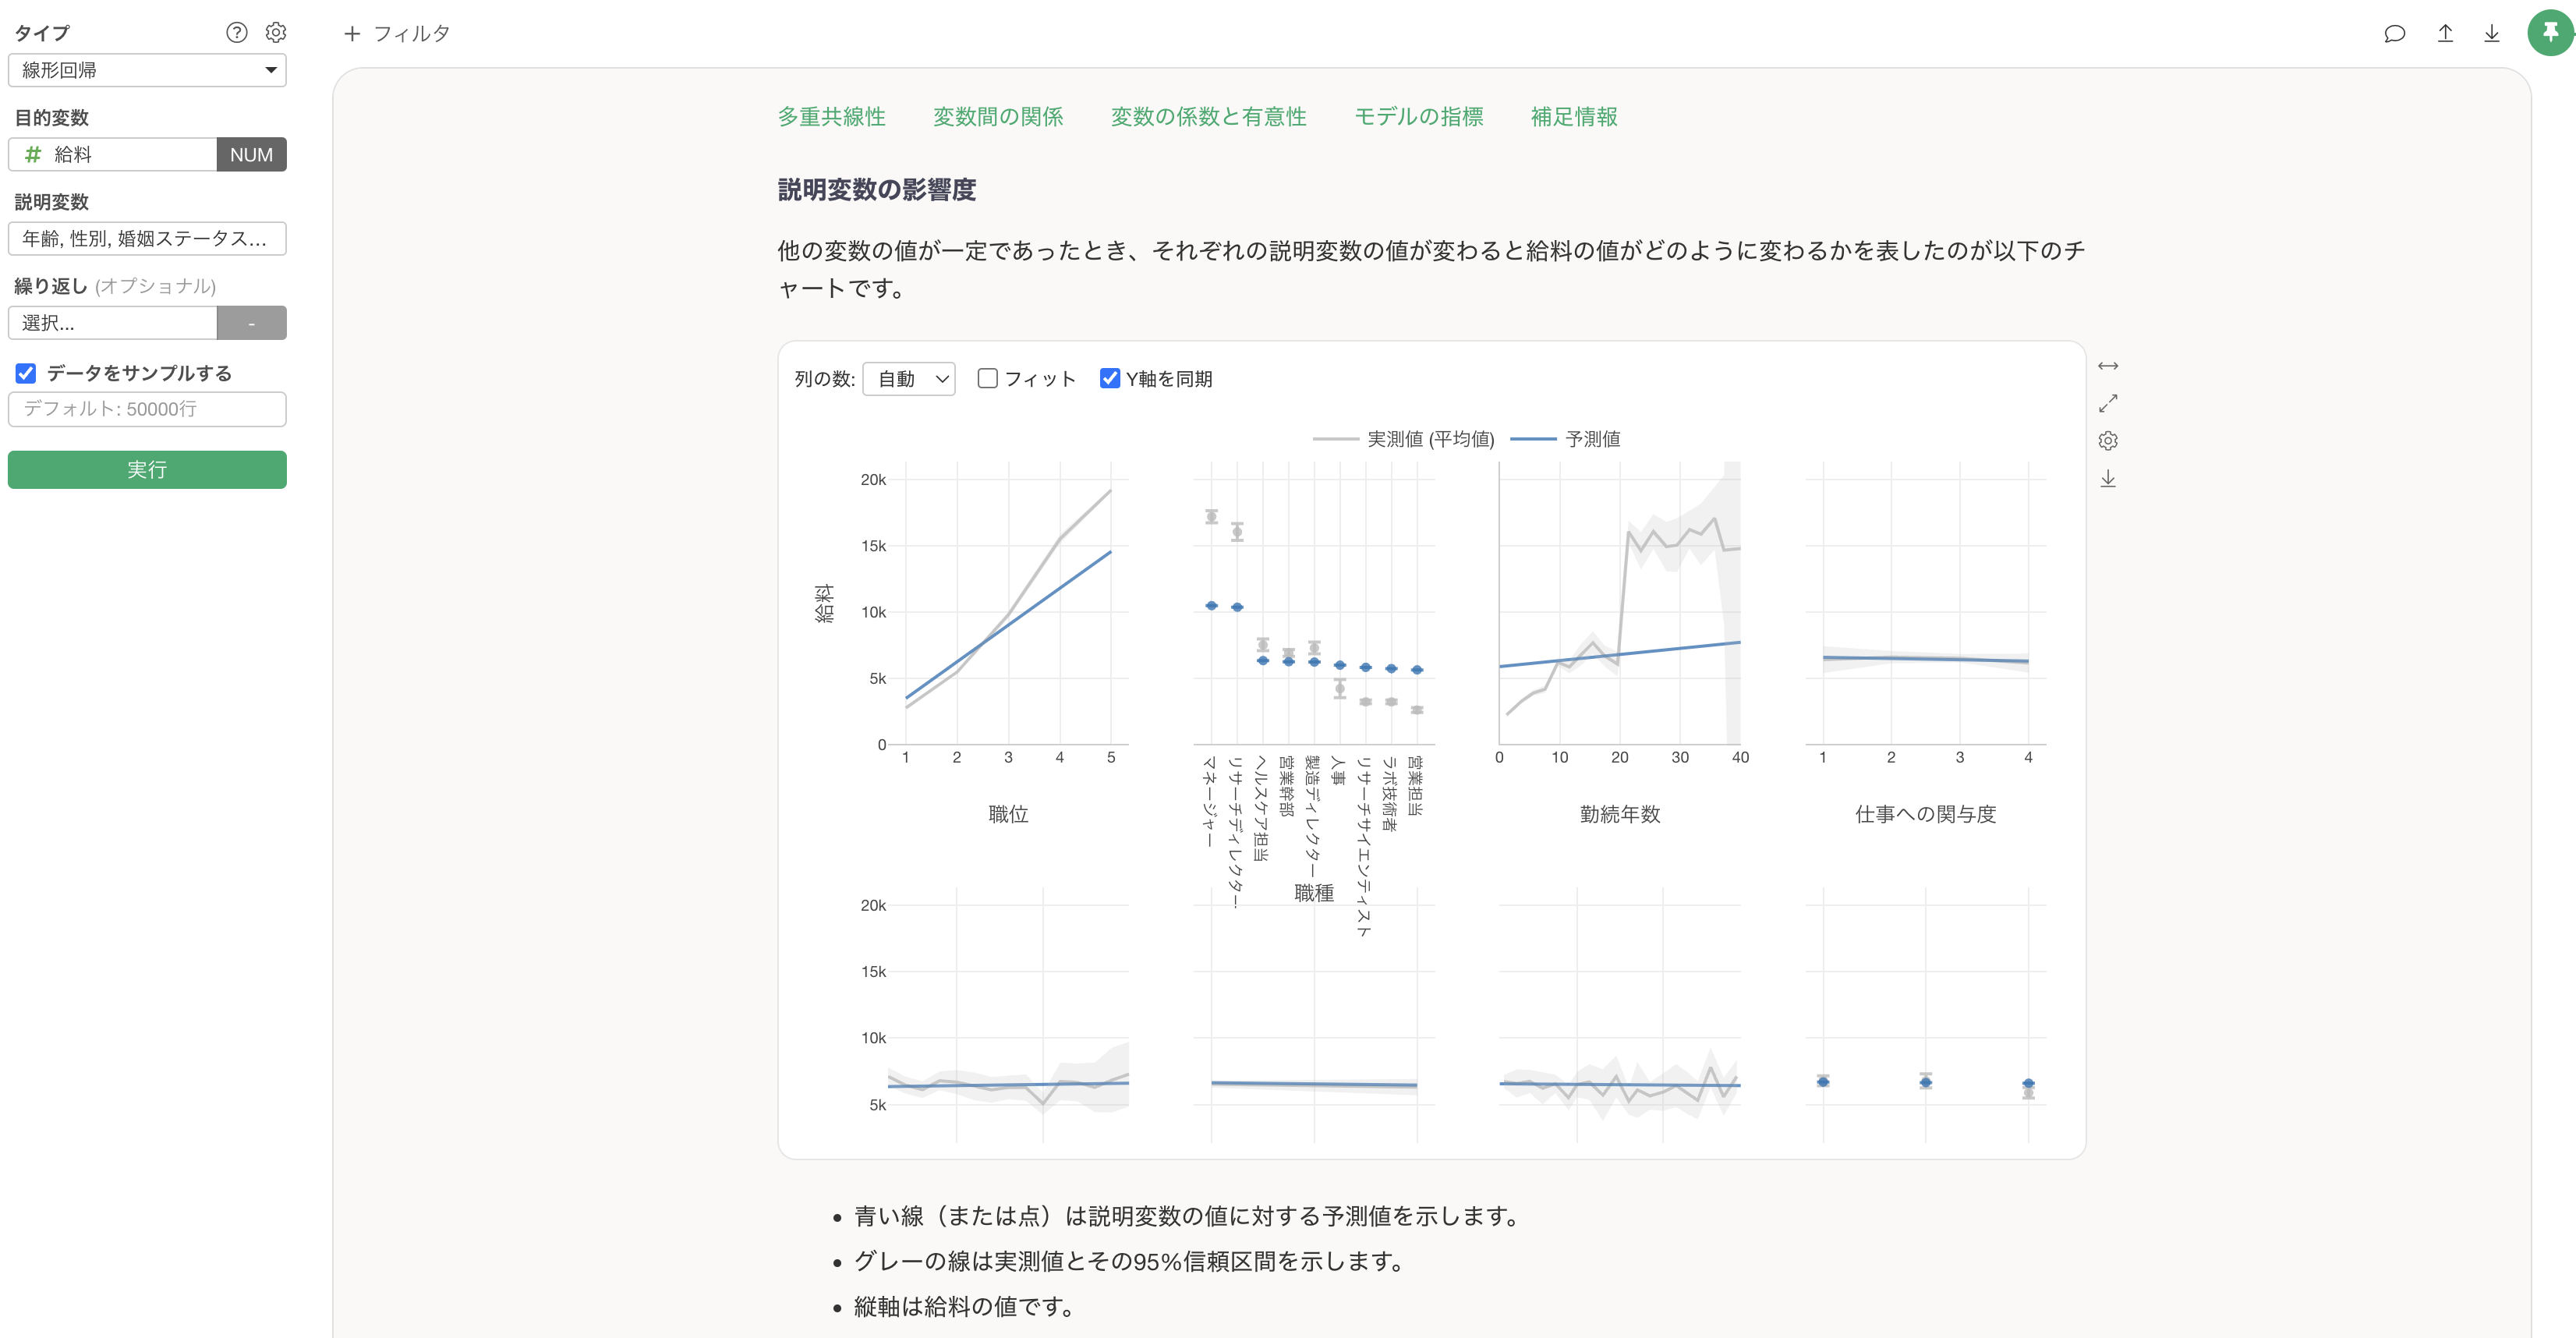The width and height of the screenshot is (2576, 1338).
Task: Click the green 実行 button
Action: (147, 470)
